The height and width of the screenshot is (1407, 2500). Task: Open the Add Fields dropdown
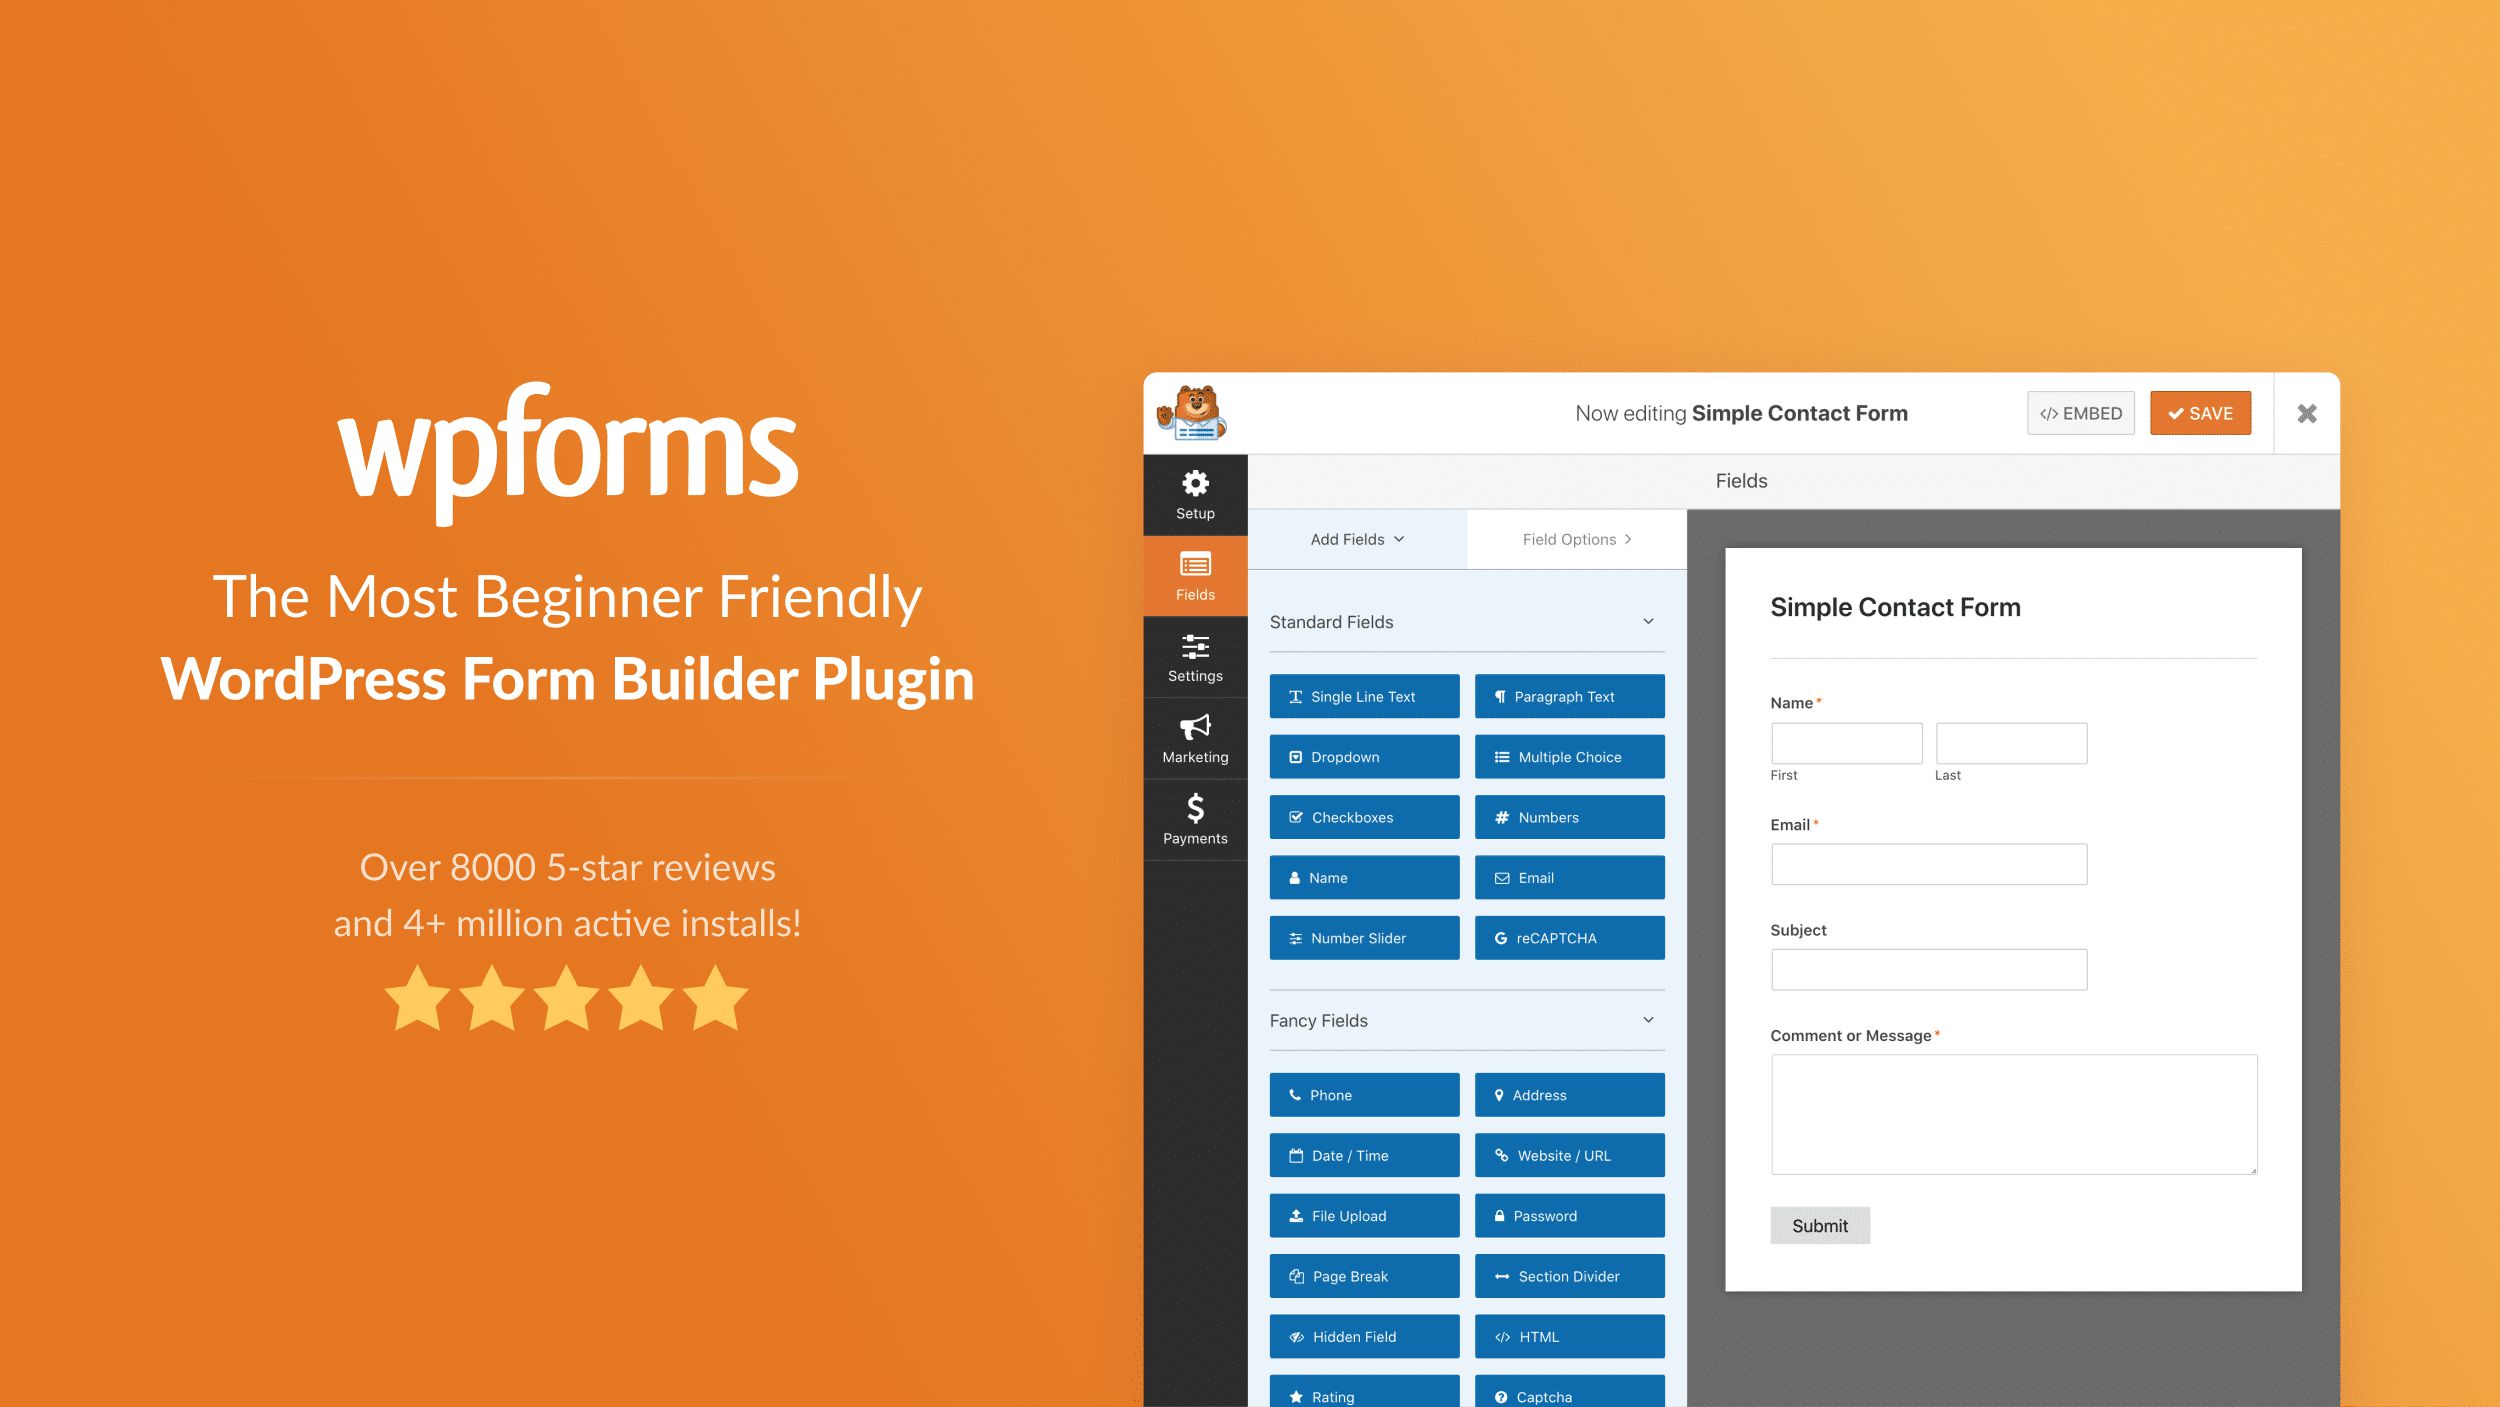click(x=1356, y=538)
